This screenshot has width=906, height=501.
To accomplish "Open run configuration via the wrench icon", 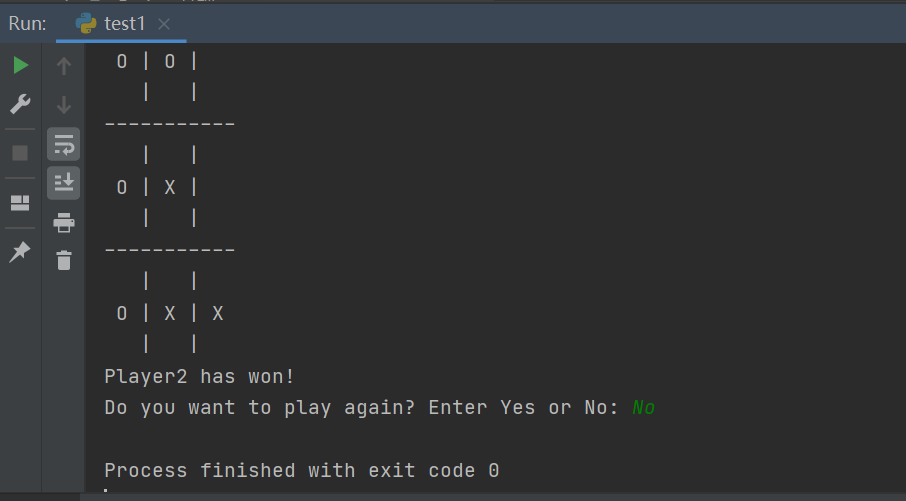I will 20,104.
